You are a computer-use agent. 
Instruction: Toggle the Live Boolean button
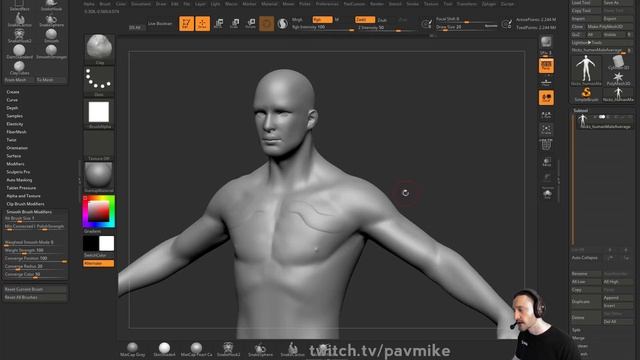coord(160,24)
